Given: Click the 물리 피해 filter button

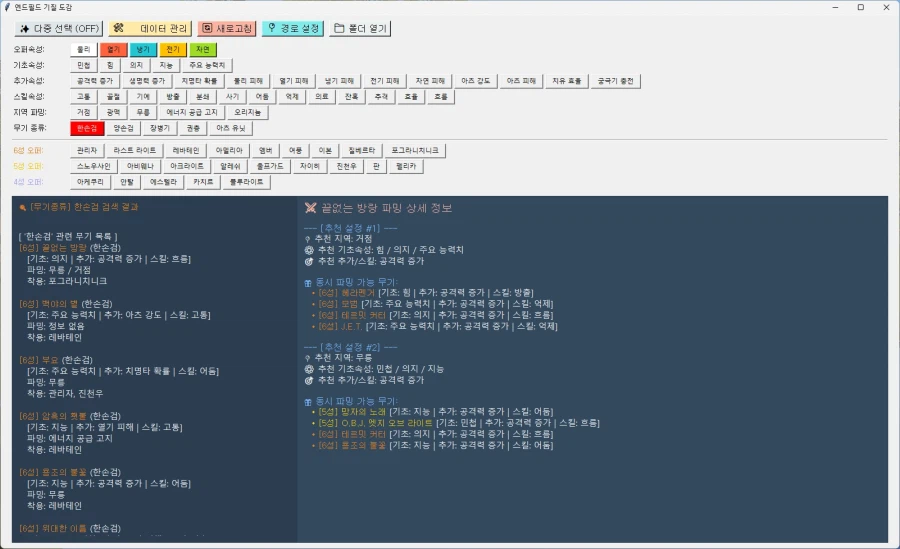Looking at the screenshot, I should click(249, 81).
